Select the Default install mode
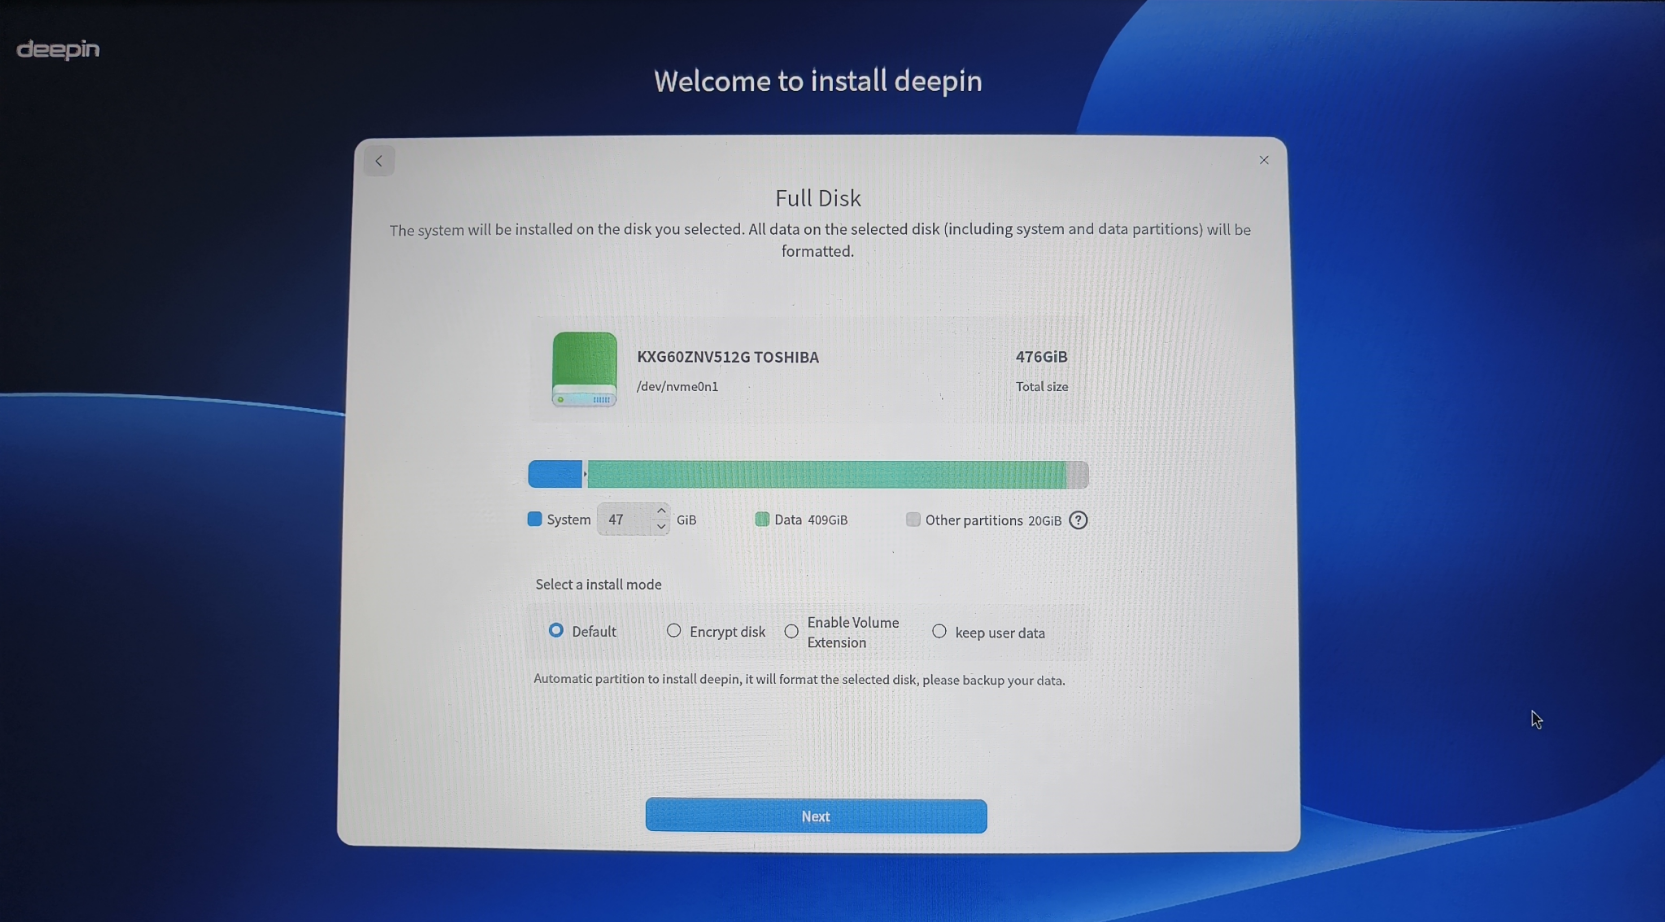The width and height of the screenshot is (1665, 922). tap(556, 631)
